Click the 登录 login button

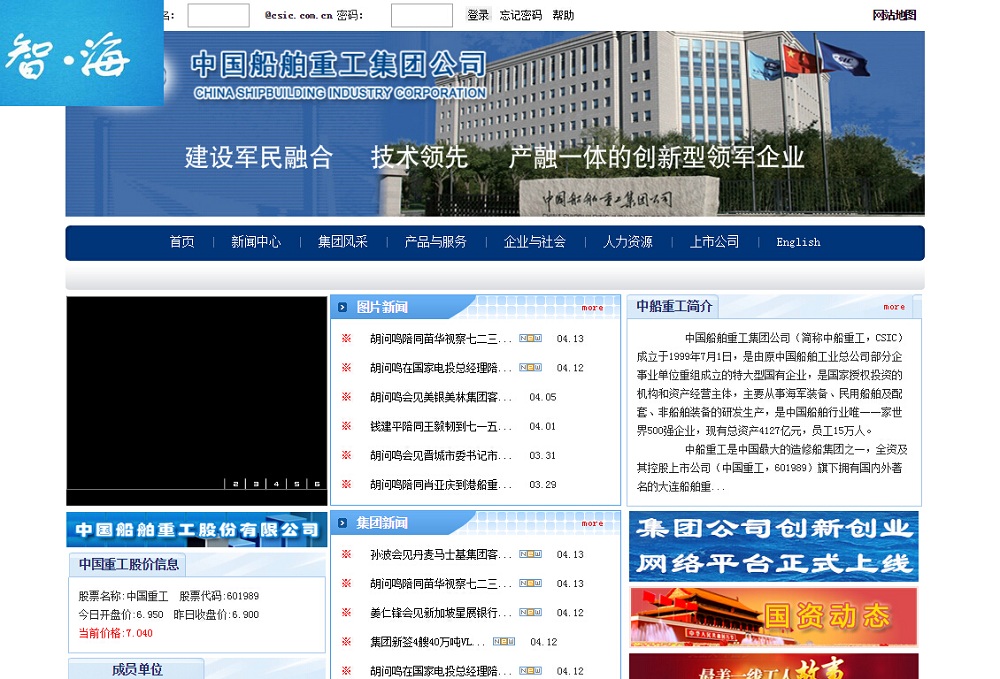pyautogui.click(x=478, y=15)
